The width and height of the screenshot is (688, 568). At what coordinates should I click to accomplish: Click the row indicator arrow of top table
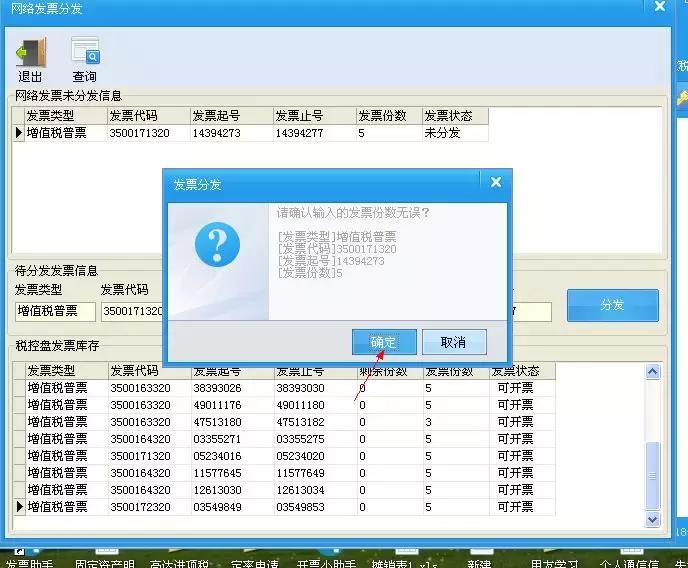click(18, 133)
